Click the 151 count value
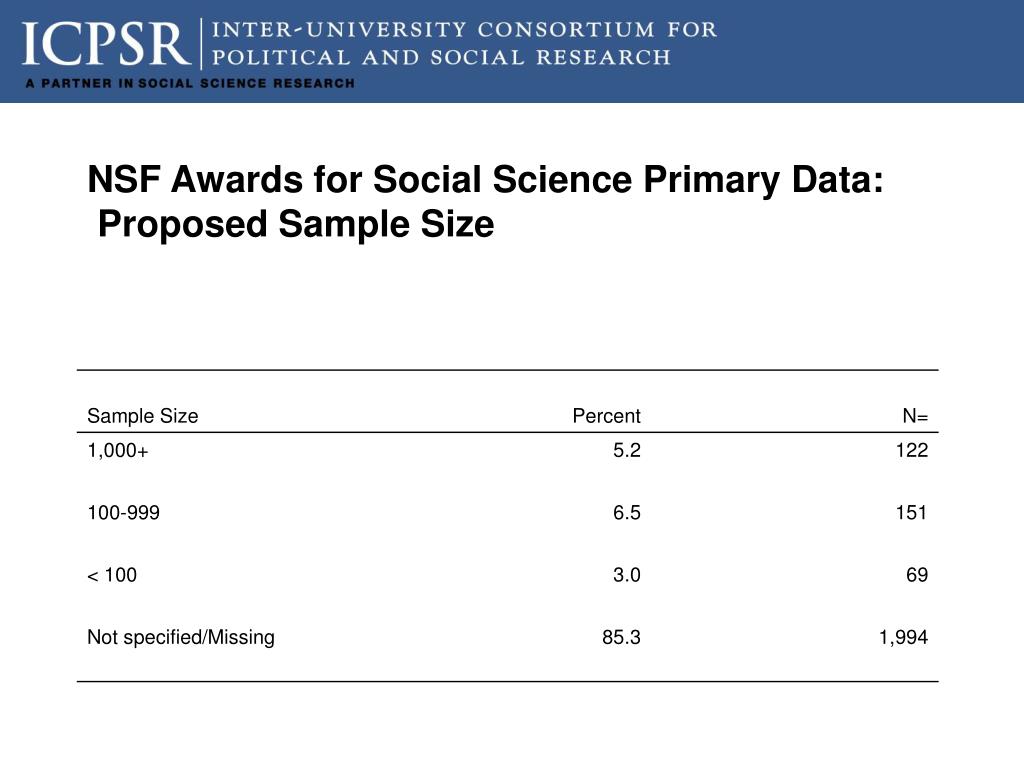Image resolution: width=1024 pixels, height=768 pixels. point(912,513)
